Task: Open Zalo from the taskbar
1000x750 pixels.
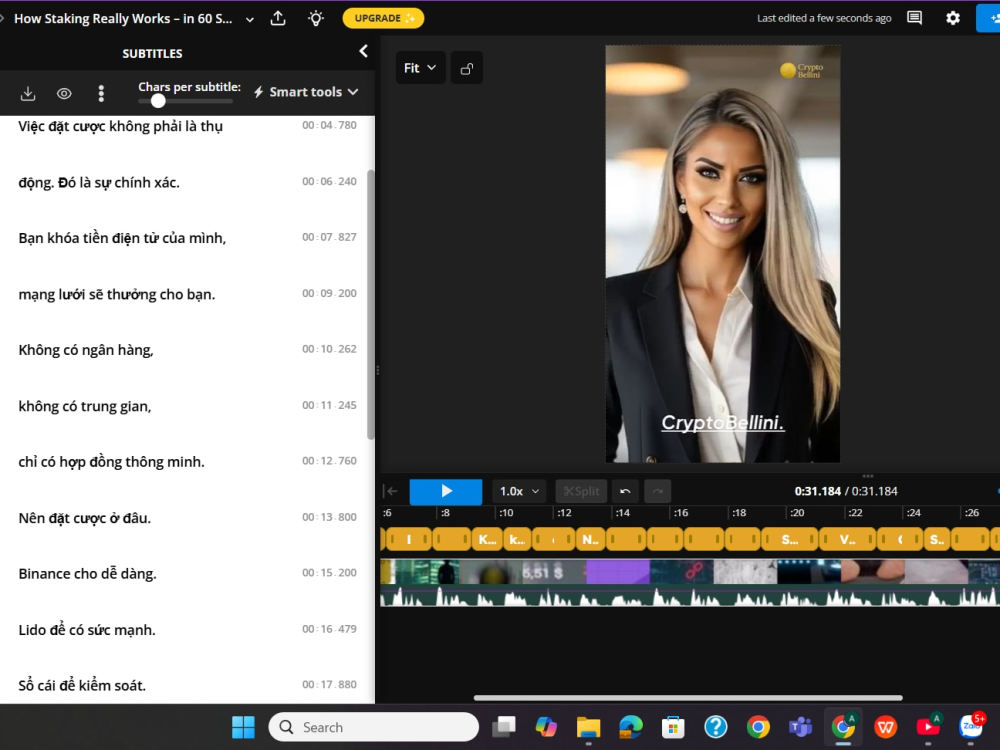Action: coord(971,726)
